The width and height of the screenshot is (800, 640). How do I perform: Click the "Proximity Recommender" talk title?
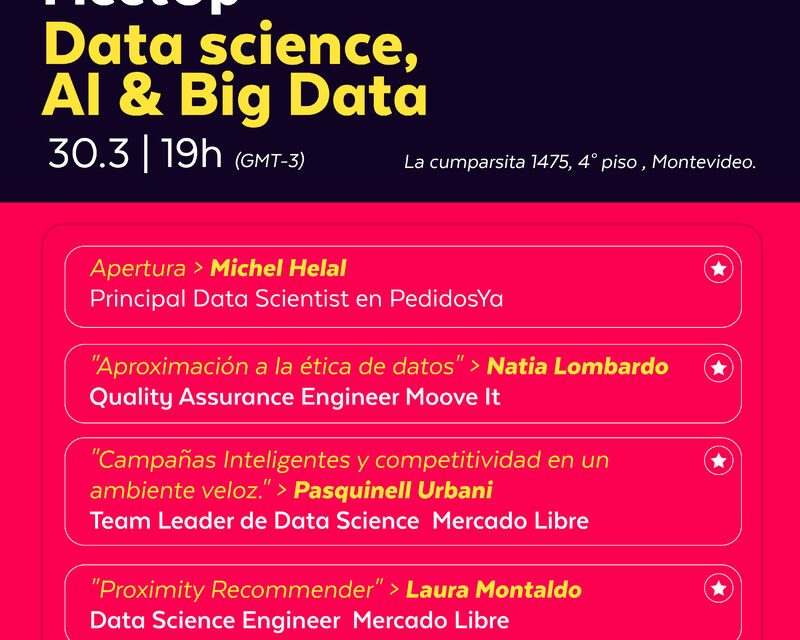(x=237, y=589)
